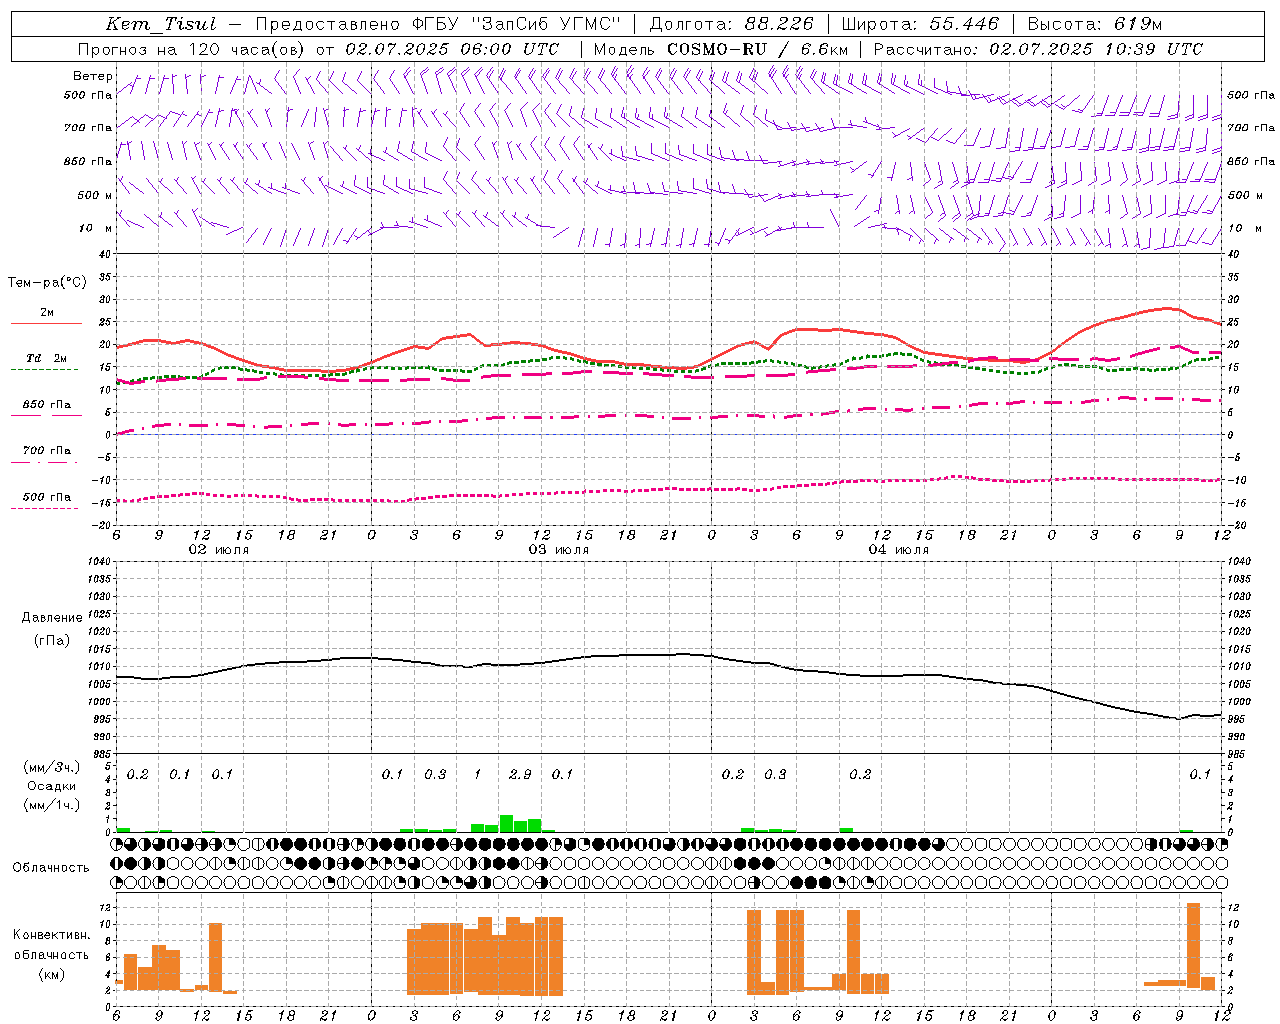The image size is (1280, 1024).
Task: Click the red 2м temperature legend line
Action: point(46,323)
